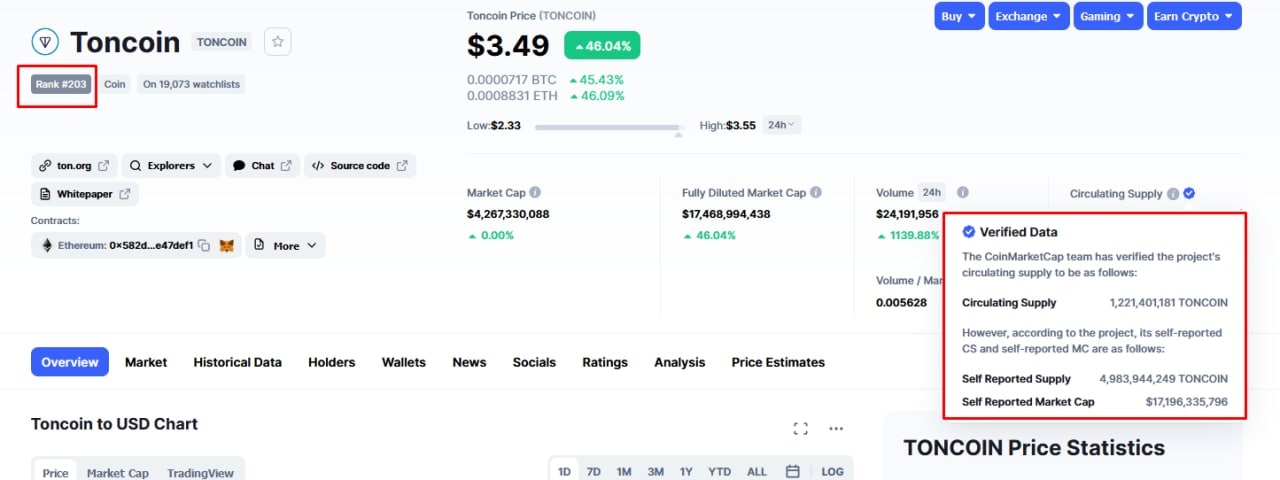This screenshot has height=480, width=1280.
Task: Toggle LOG scale on the chart
Action: pyautogui.click(x=832, y=472)
